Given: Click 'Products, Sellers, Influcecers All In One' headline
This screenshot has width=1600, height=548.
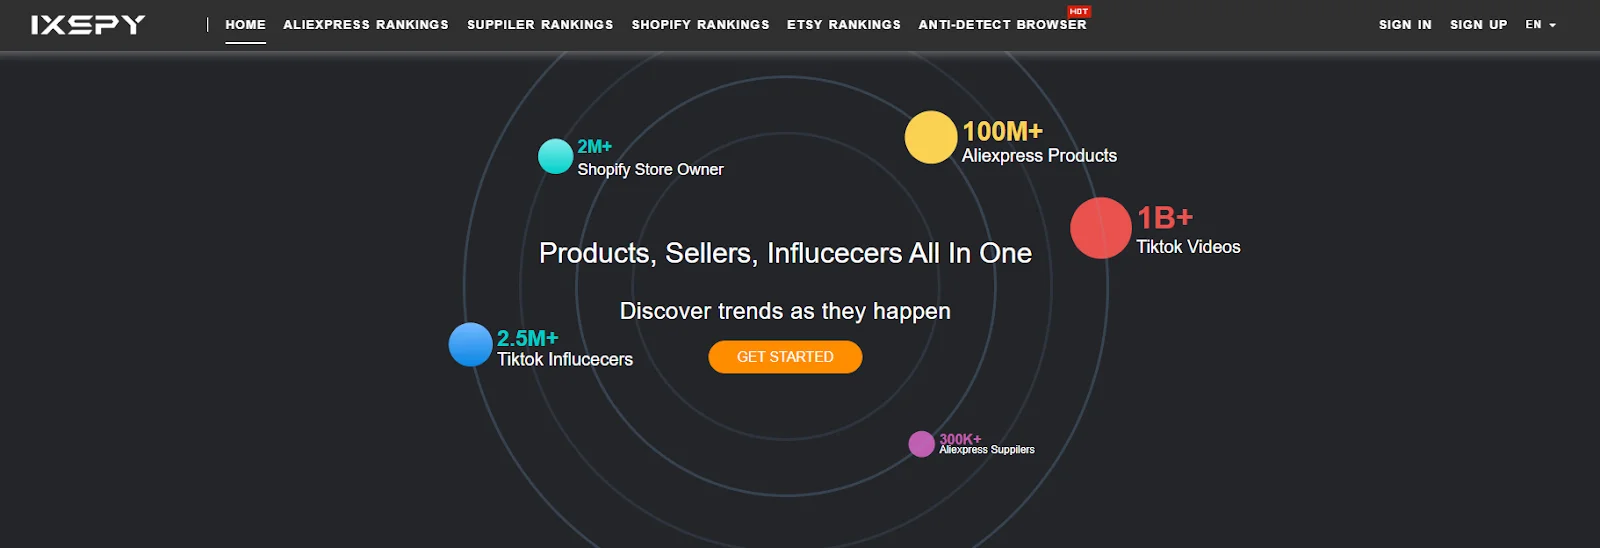Looking at the screenshot, I should (x=785, y=254).
